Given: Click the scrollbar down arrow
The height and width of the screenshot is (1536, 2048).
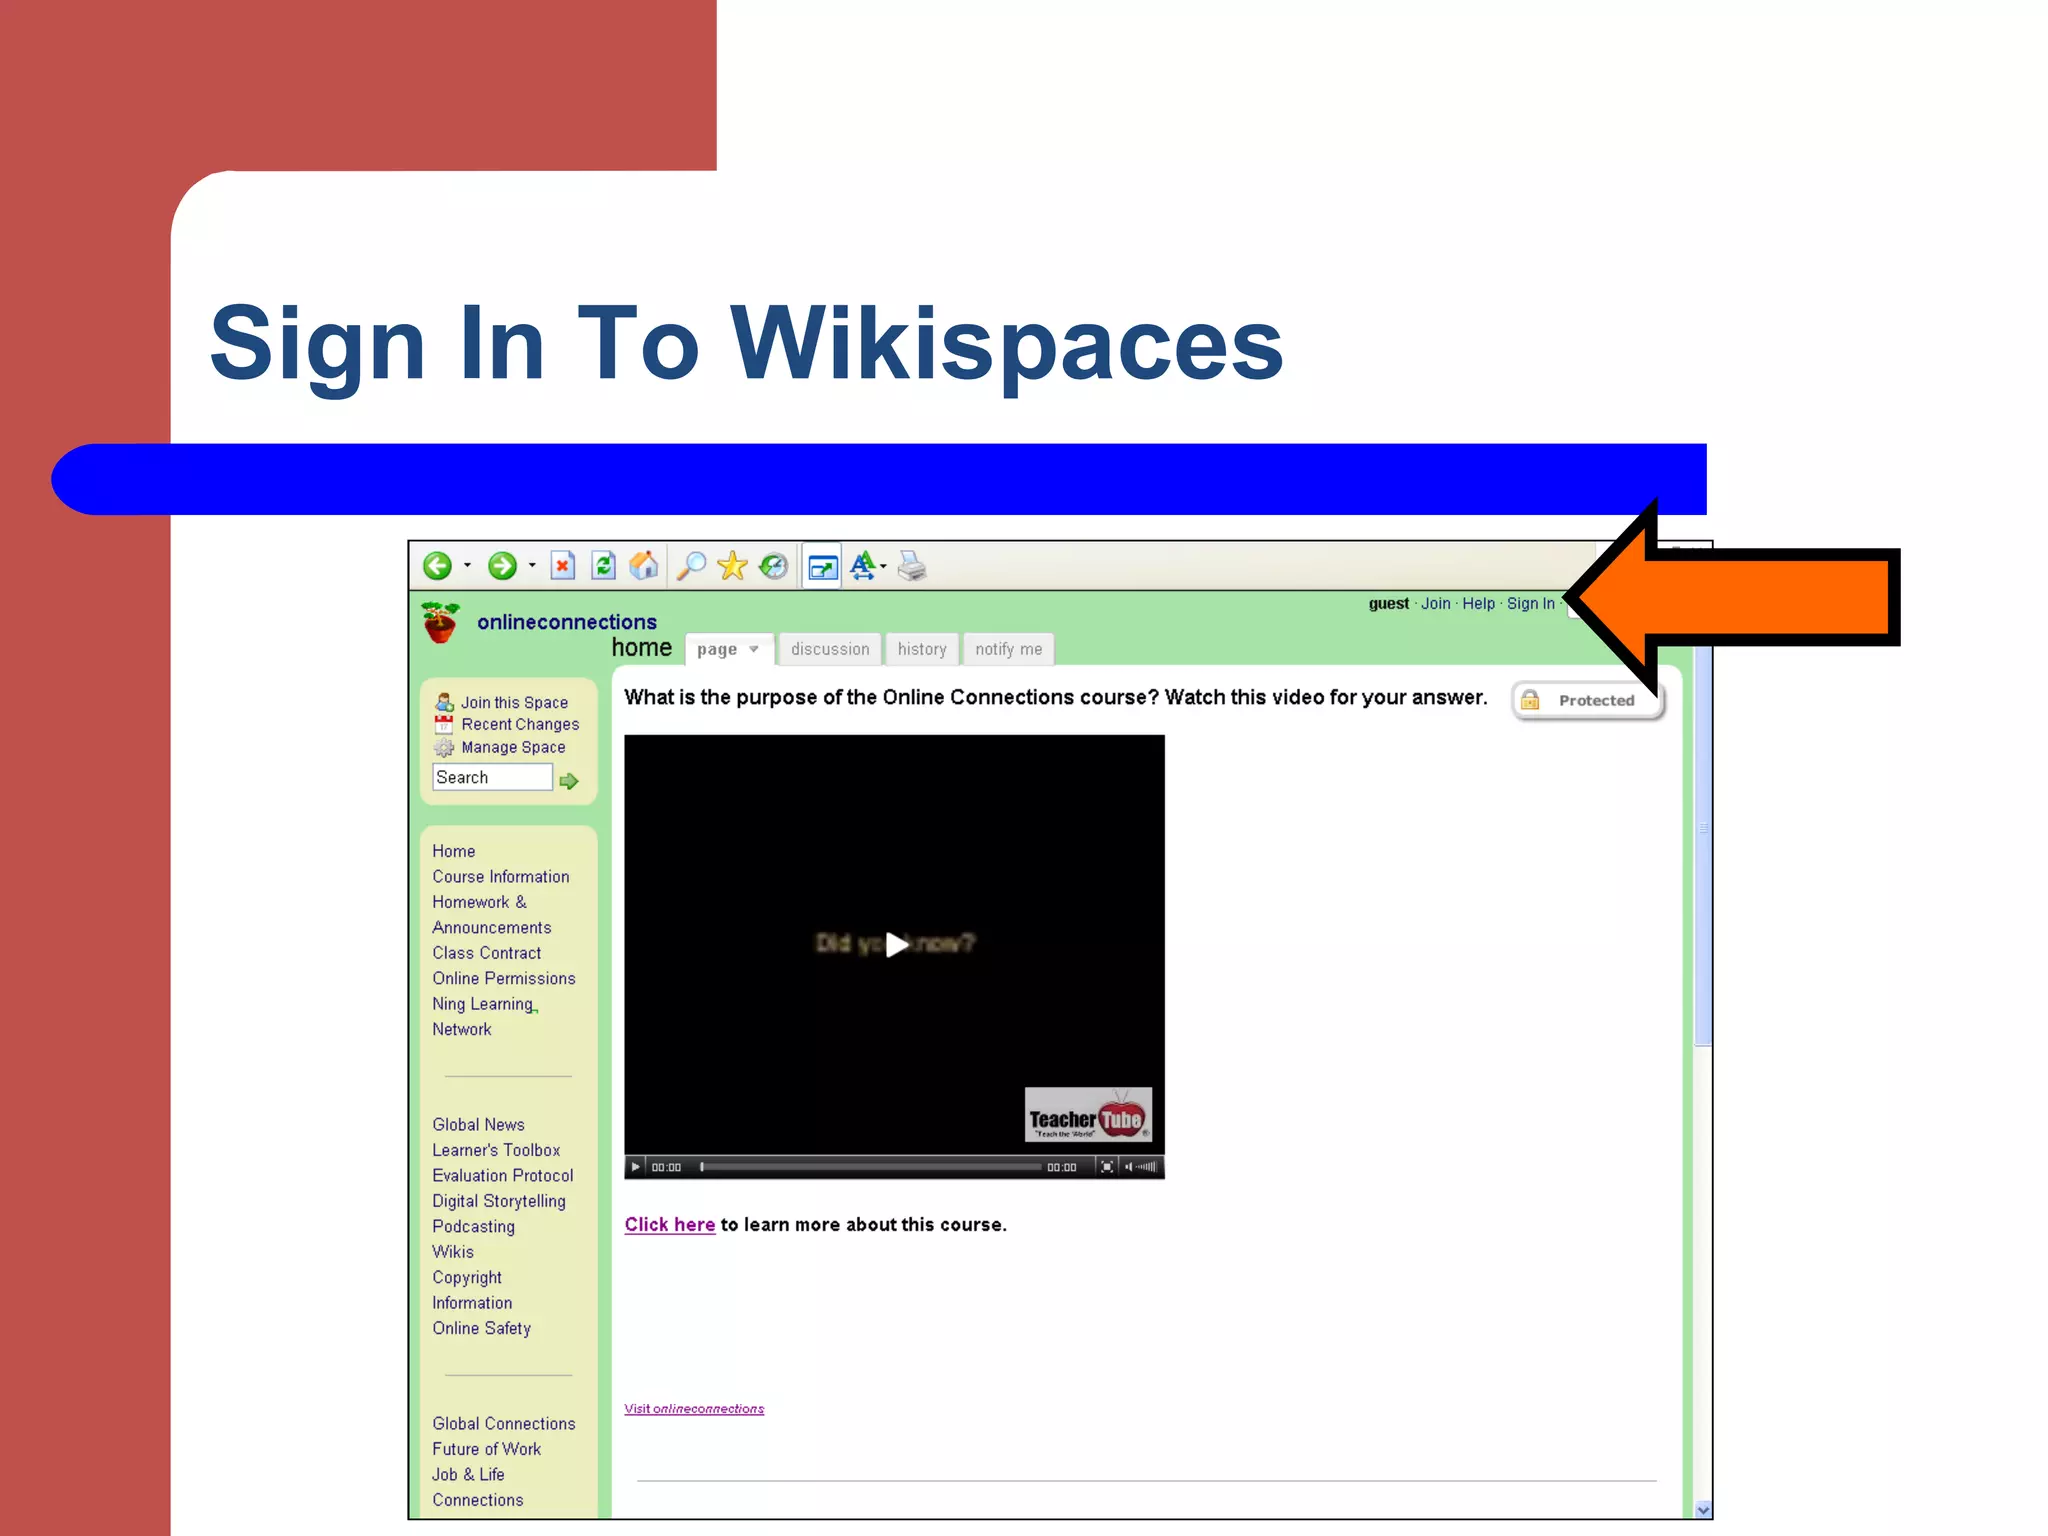Looking at the screenshot, I should tap(1703, 1510).
